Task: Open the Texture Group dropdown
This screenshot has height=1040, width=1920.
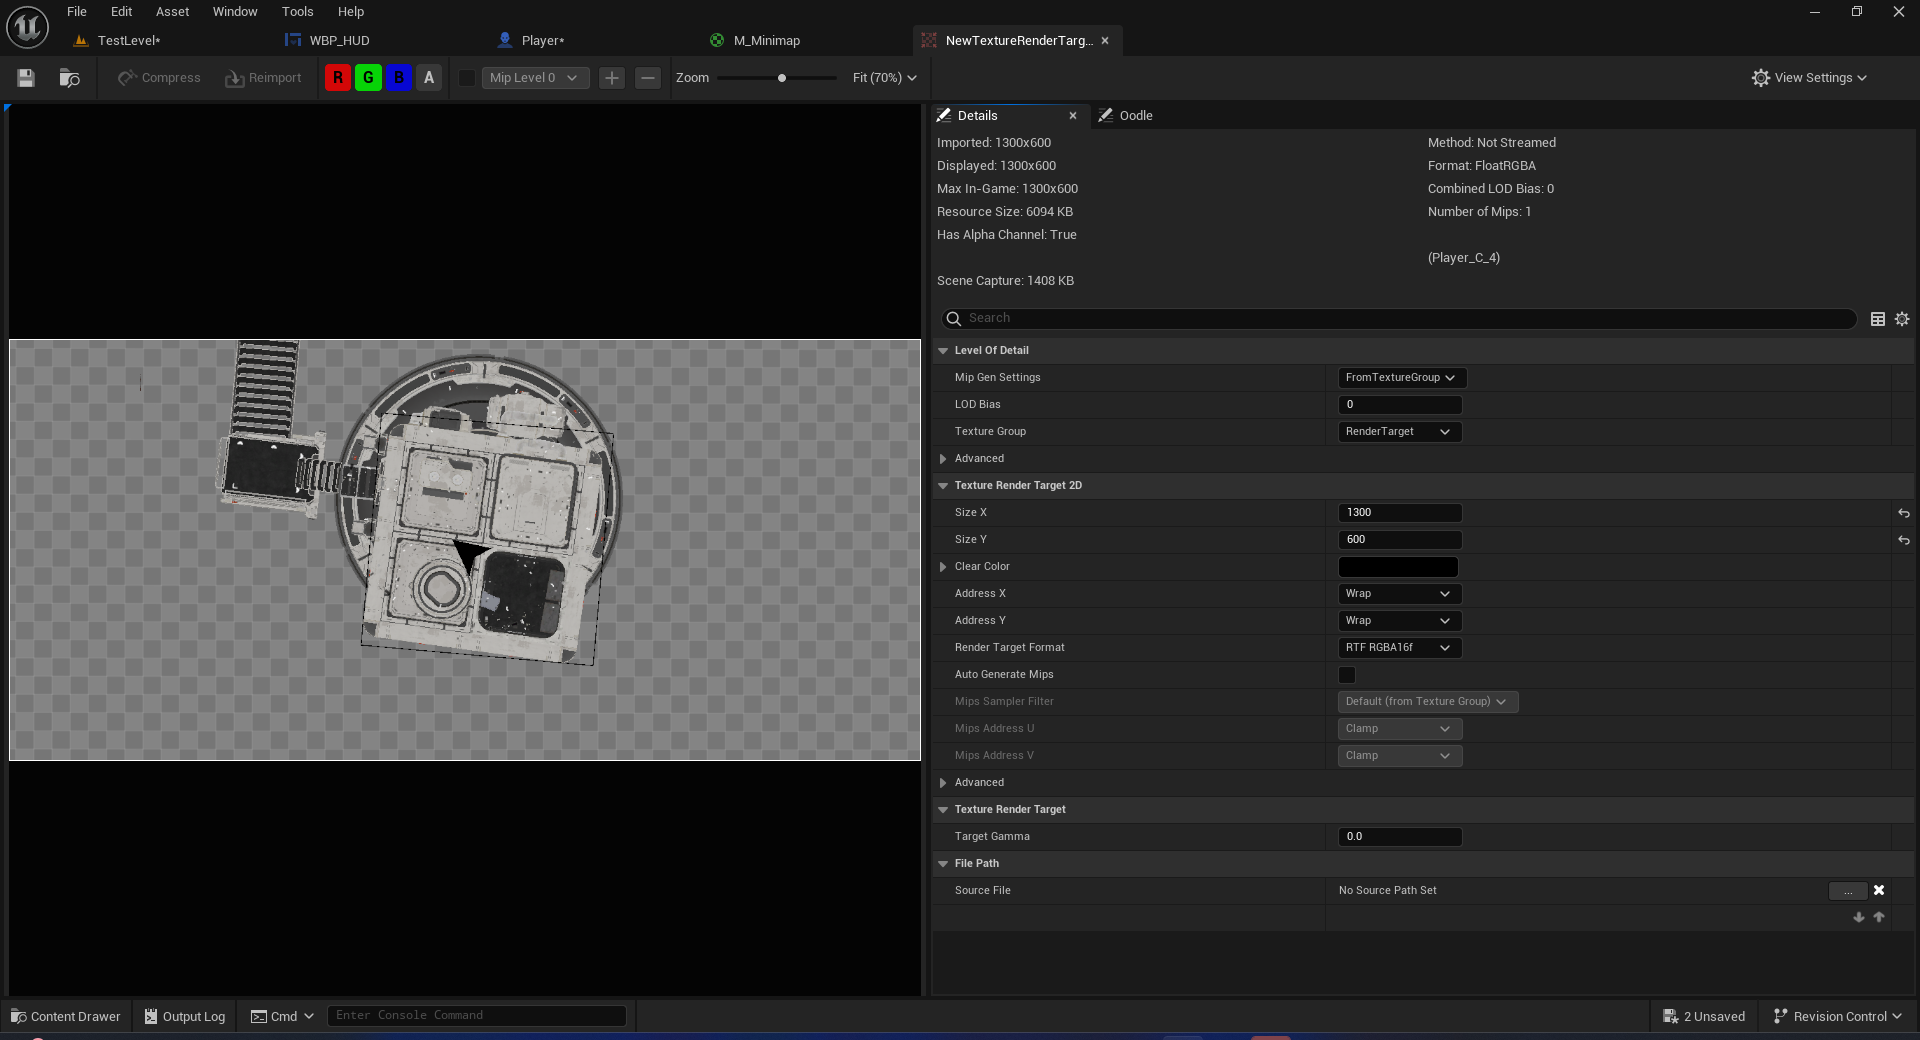Action: [1400, 432]
